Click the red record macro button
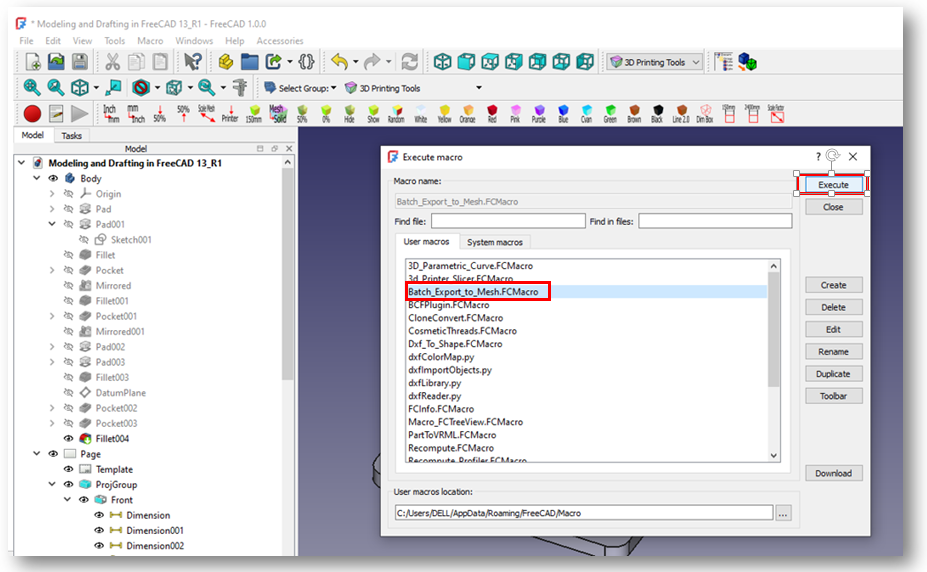 pyautogui.click(x=33, y=114)
